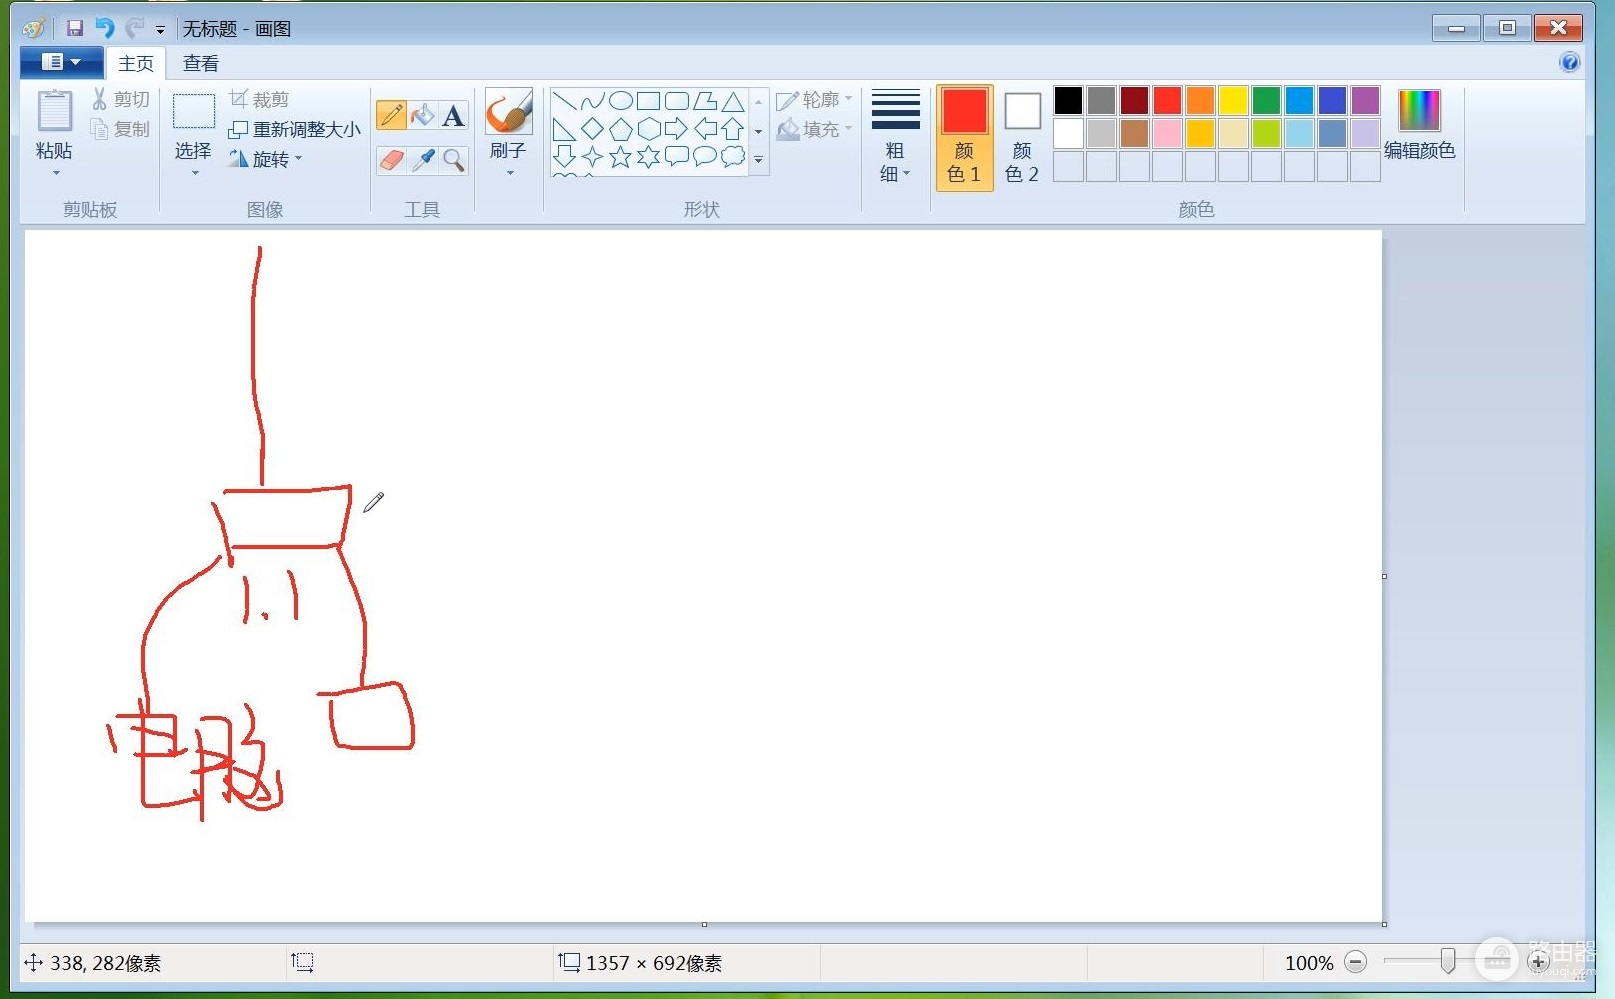Open the blue Paint application menu button
This screenshot has height=999, width=1615.
pyautogui.click(x=61, y=62)
